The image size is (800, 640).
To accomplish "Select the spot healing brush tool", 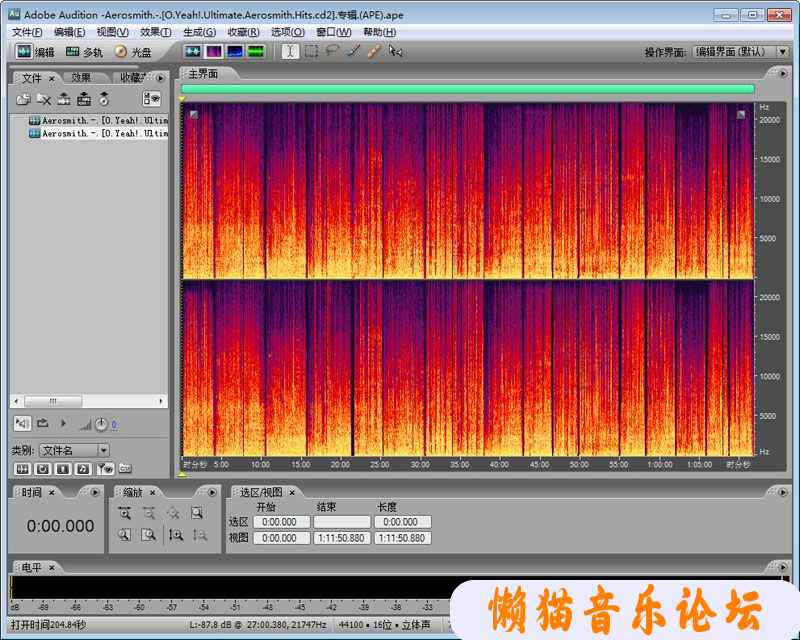I will click(374, 52).
